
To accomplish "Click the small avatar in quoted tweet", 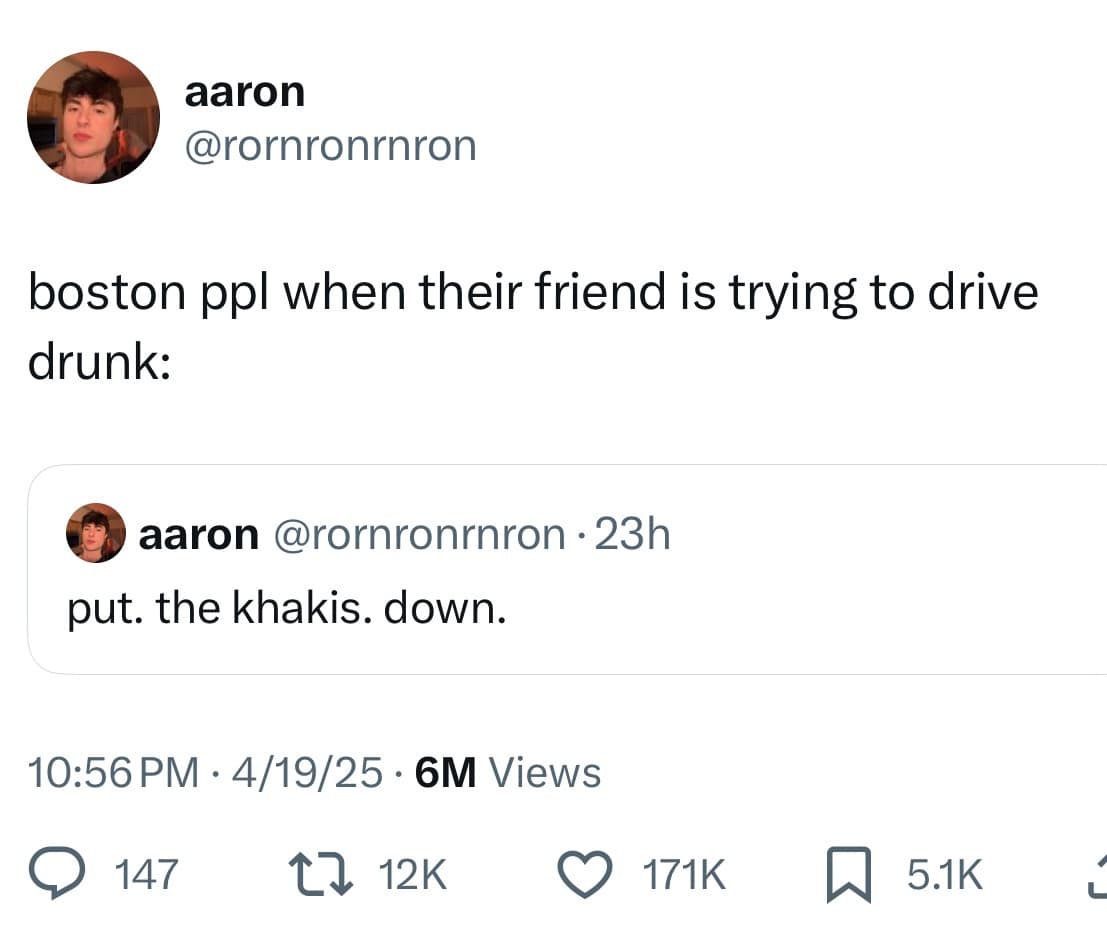I will tap(96, 532).
